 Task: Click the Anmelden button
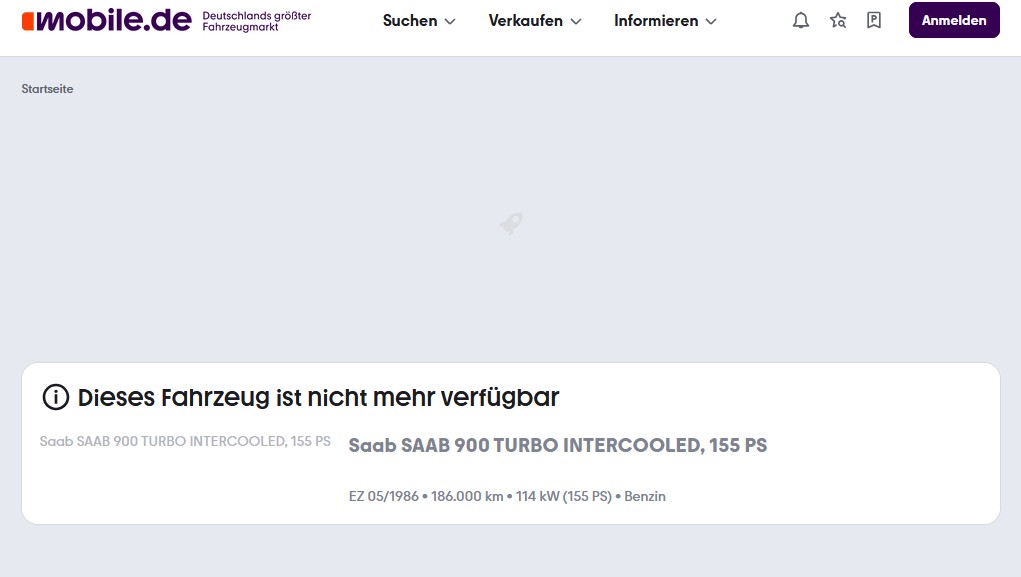[x=954, y=20]
